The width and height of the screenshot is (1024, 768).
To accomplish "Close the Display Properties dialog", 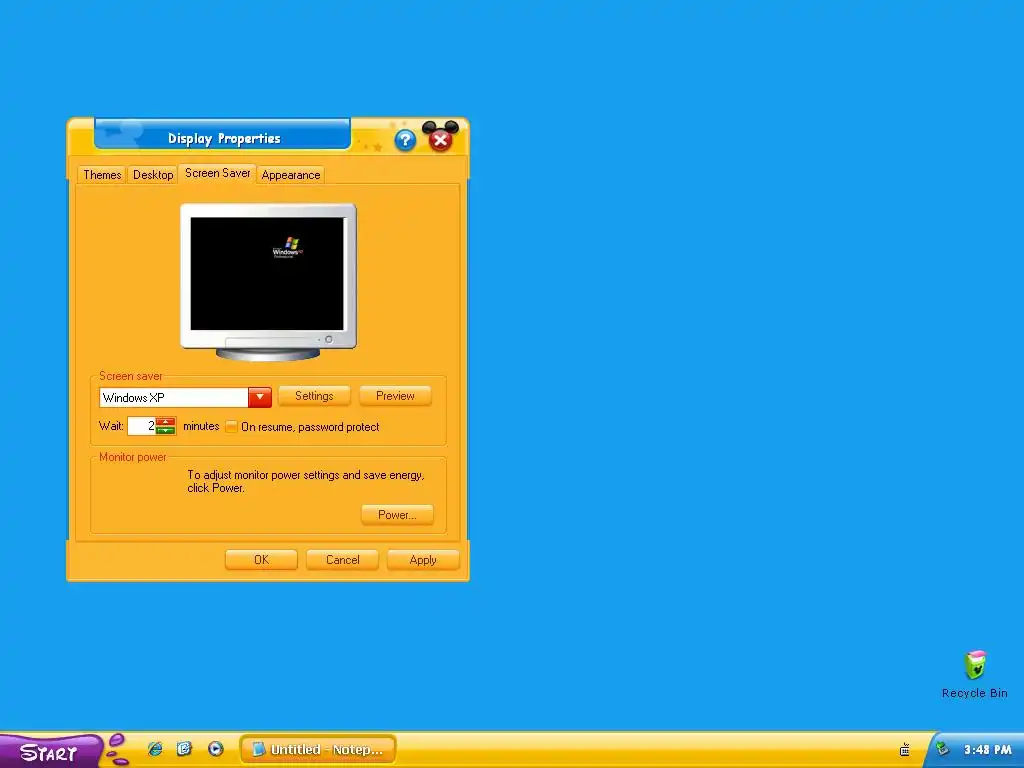I will (440, 139).
